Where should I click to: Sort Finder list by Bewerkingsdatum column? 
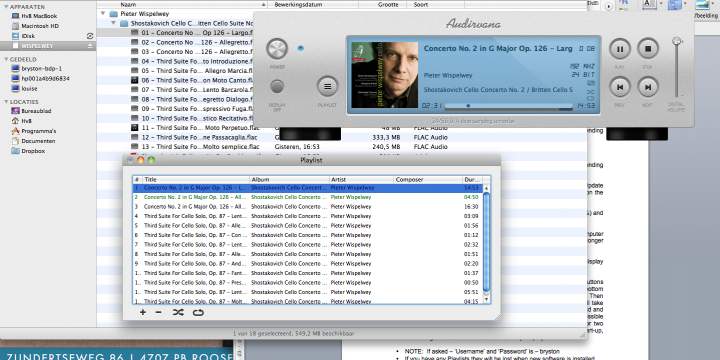[x=315, y=4]
